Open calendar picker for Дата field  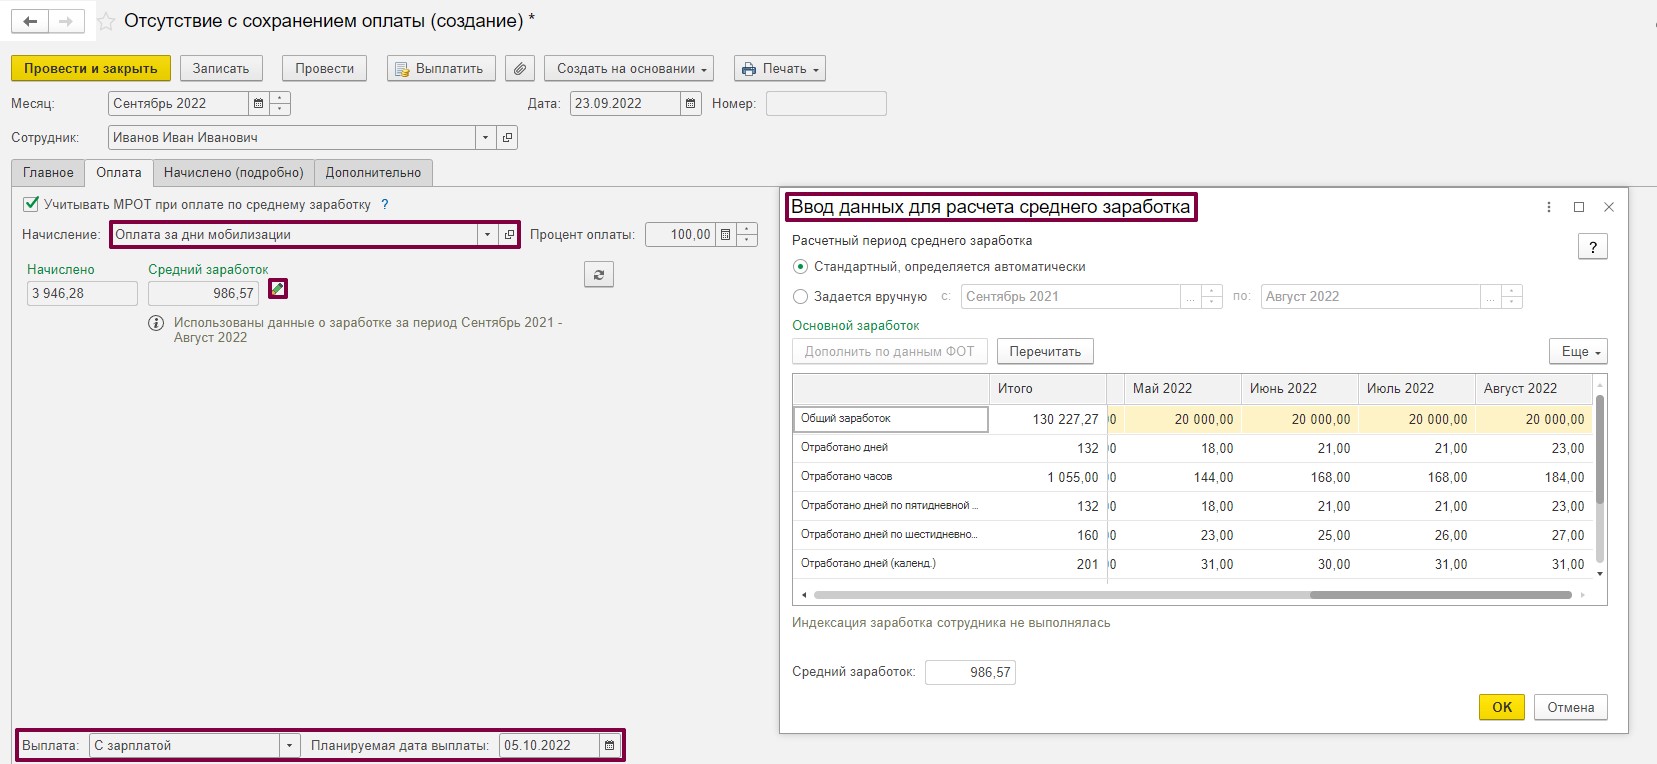tap(691, 103)
